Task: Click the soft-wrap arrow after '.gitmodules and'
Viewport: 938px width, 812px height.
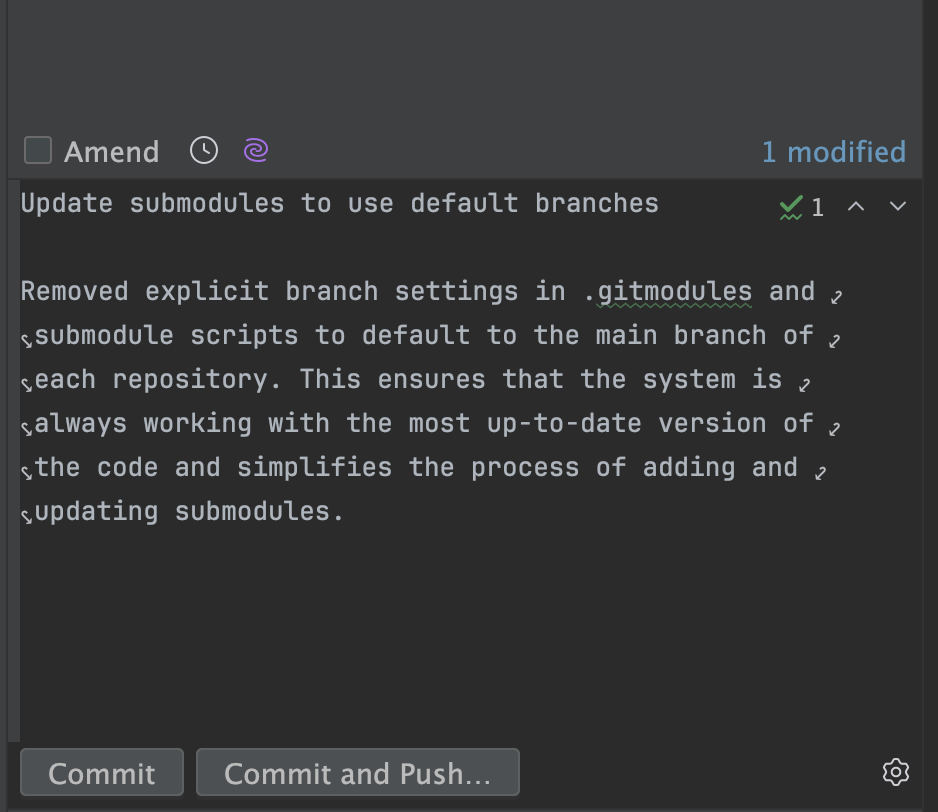Action: pos(836,294)
